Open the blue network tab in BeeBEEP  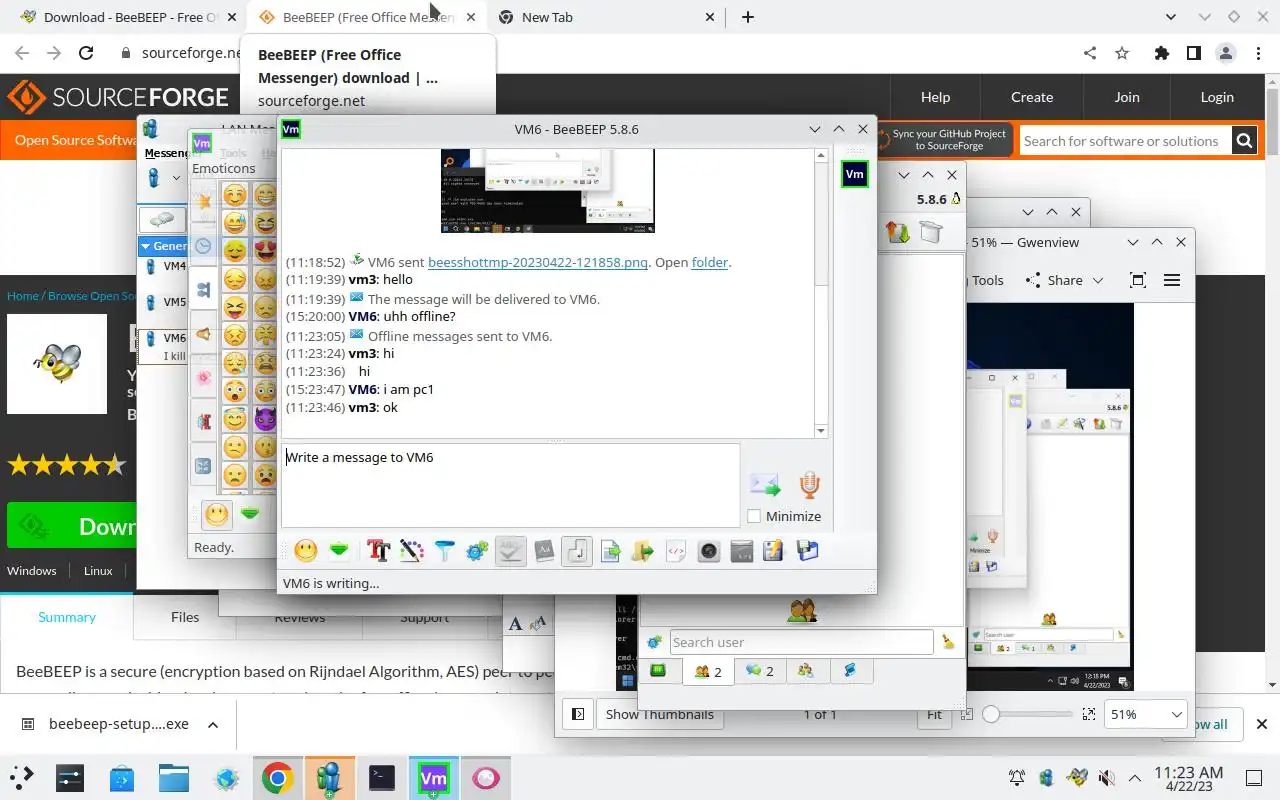click(x=850, y=671)
